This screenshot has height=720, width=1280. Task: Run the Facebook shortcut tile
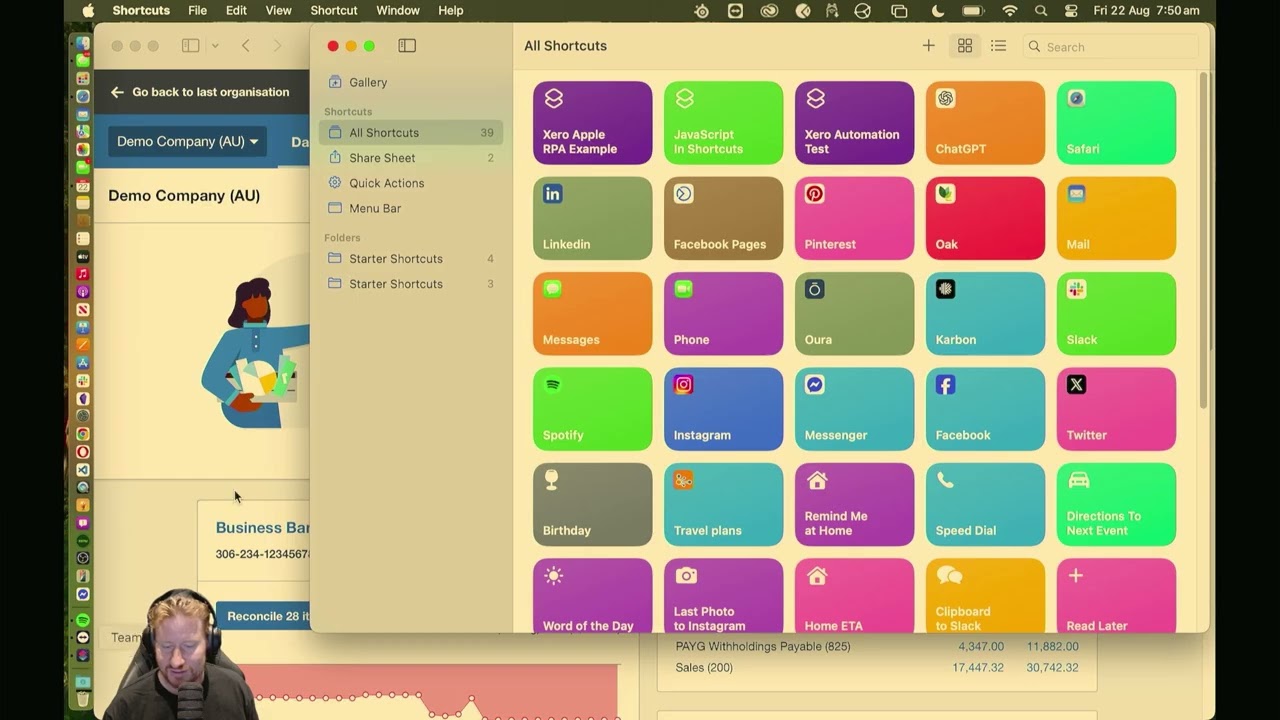click(x=985, y=409)
